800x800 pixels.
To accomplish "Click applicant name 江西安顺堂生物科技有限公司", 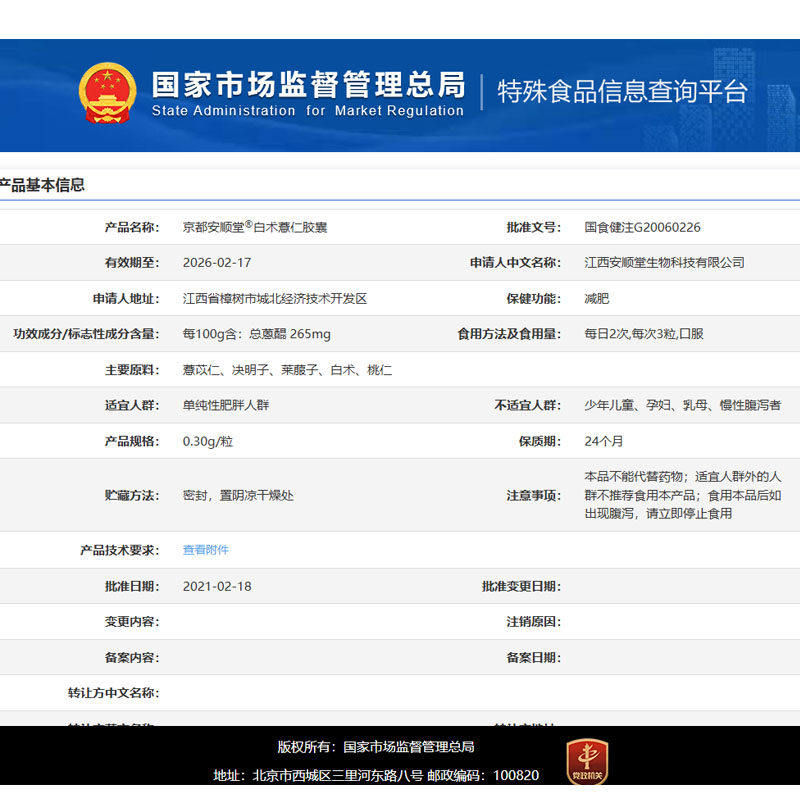I will 664,263.
